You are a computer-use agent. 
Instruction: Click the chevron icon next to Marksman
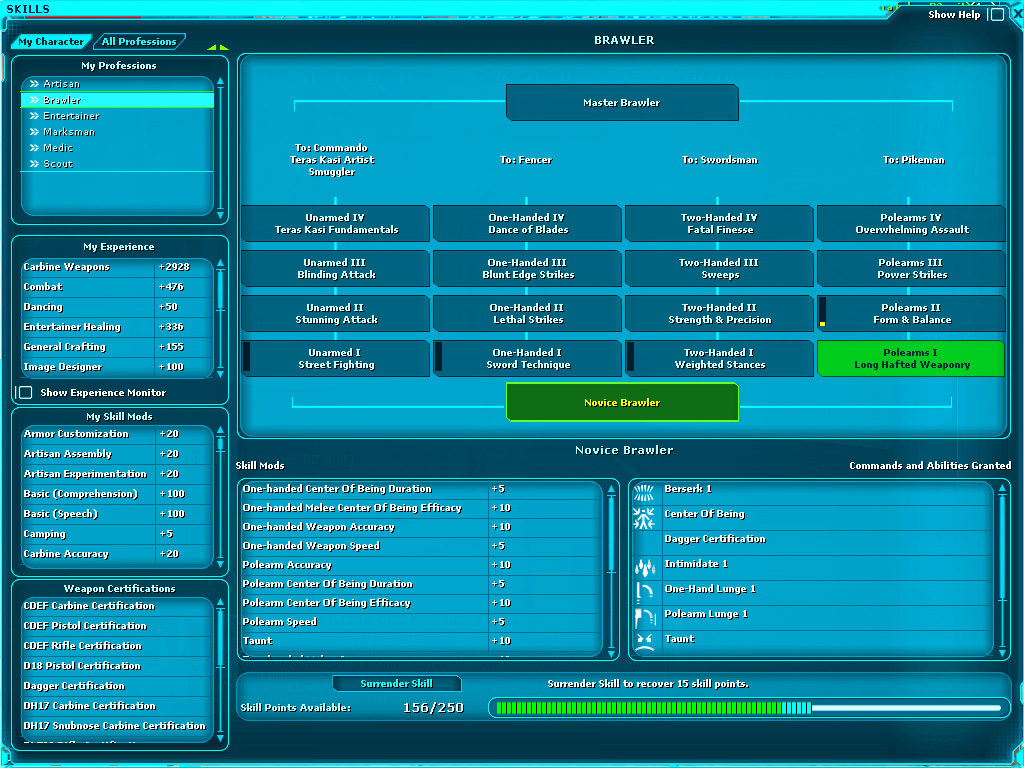(x=35, y=132)
